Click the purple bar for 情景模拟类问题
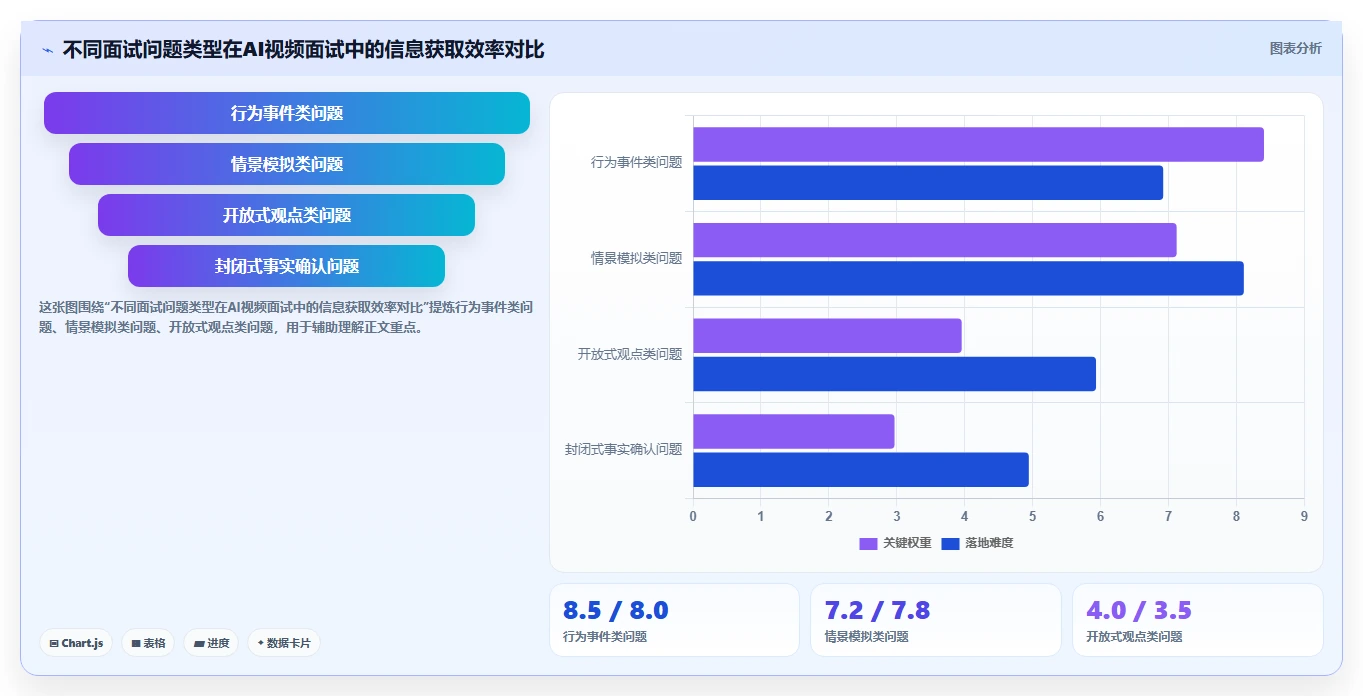The height and width of the screenshot is (696, 1363). [x=934, y=240]
